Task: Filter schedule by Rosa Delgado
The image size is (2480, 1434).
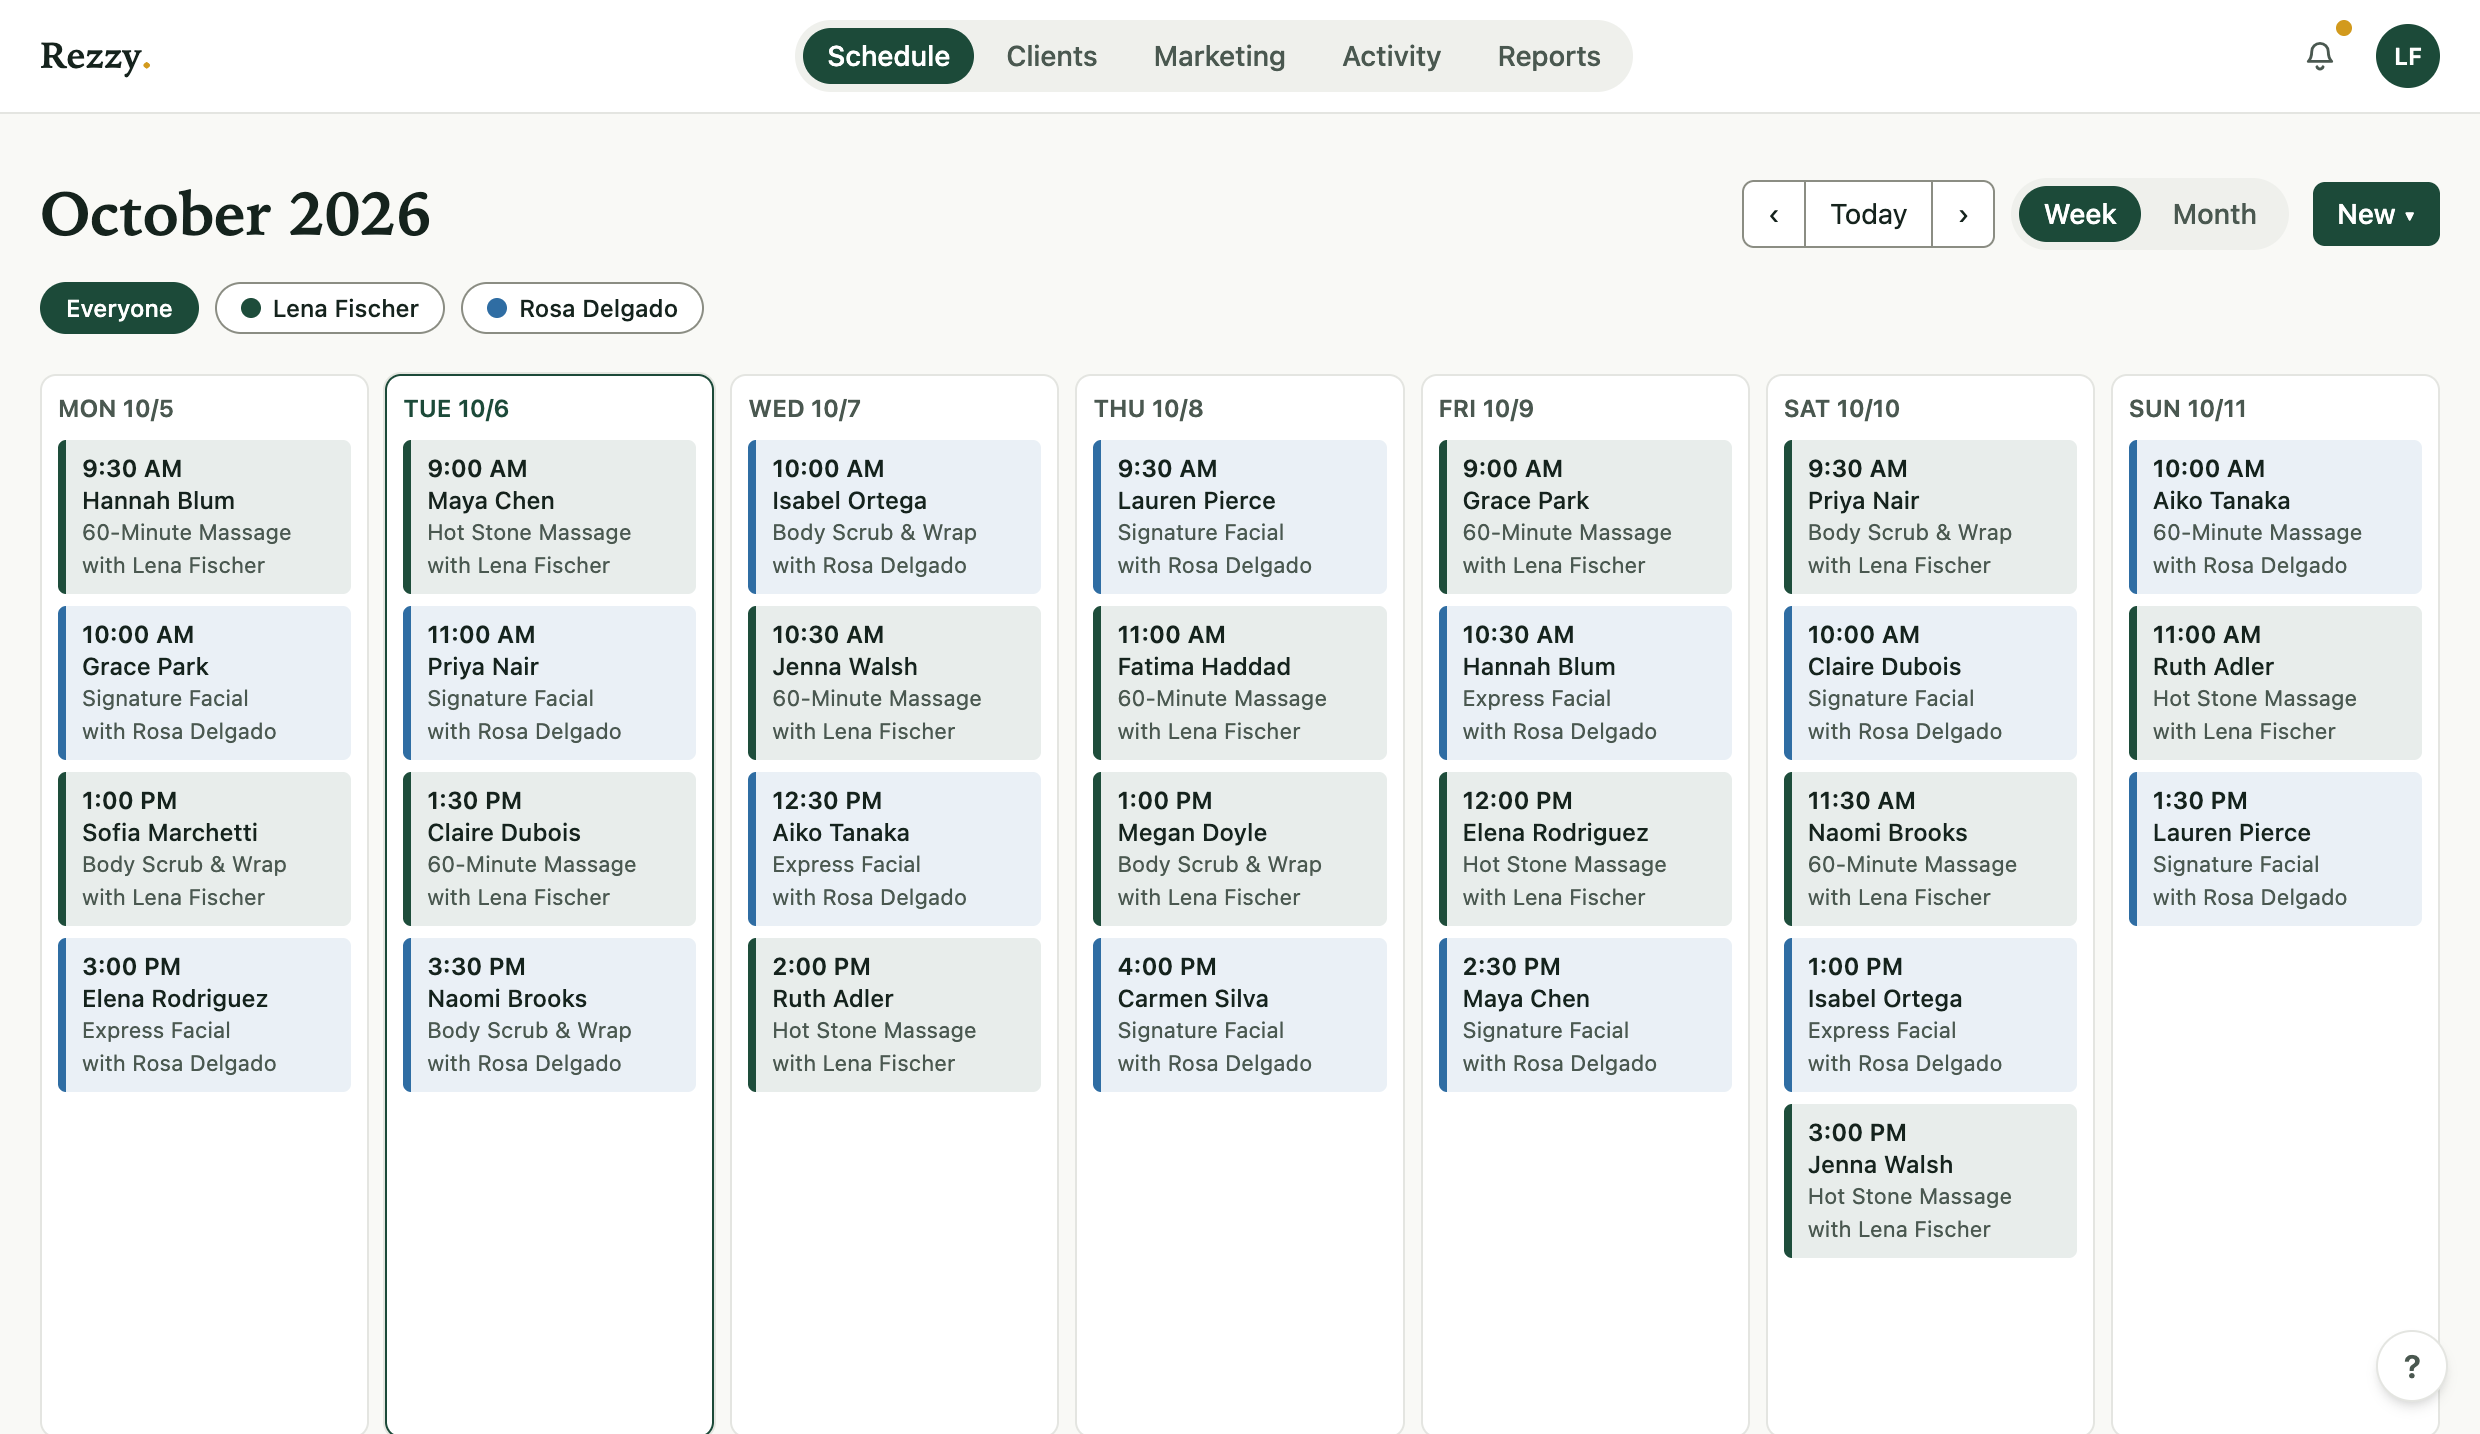Action: (582, 308)
